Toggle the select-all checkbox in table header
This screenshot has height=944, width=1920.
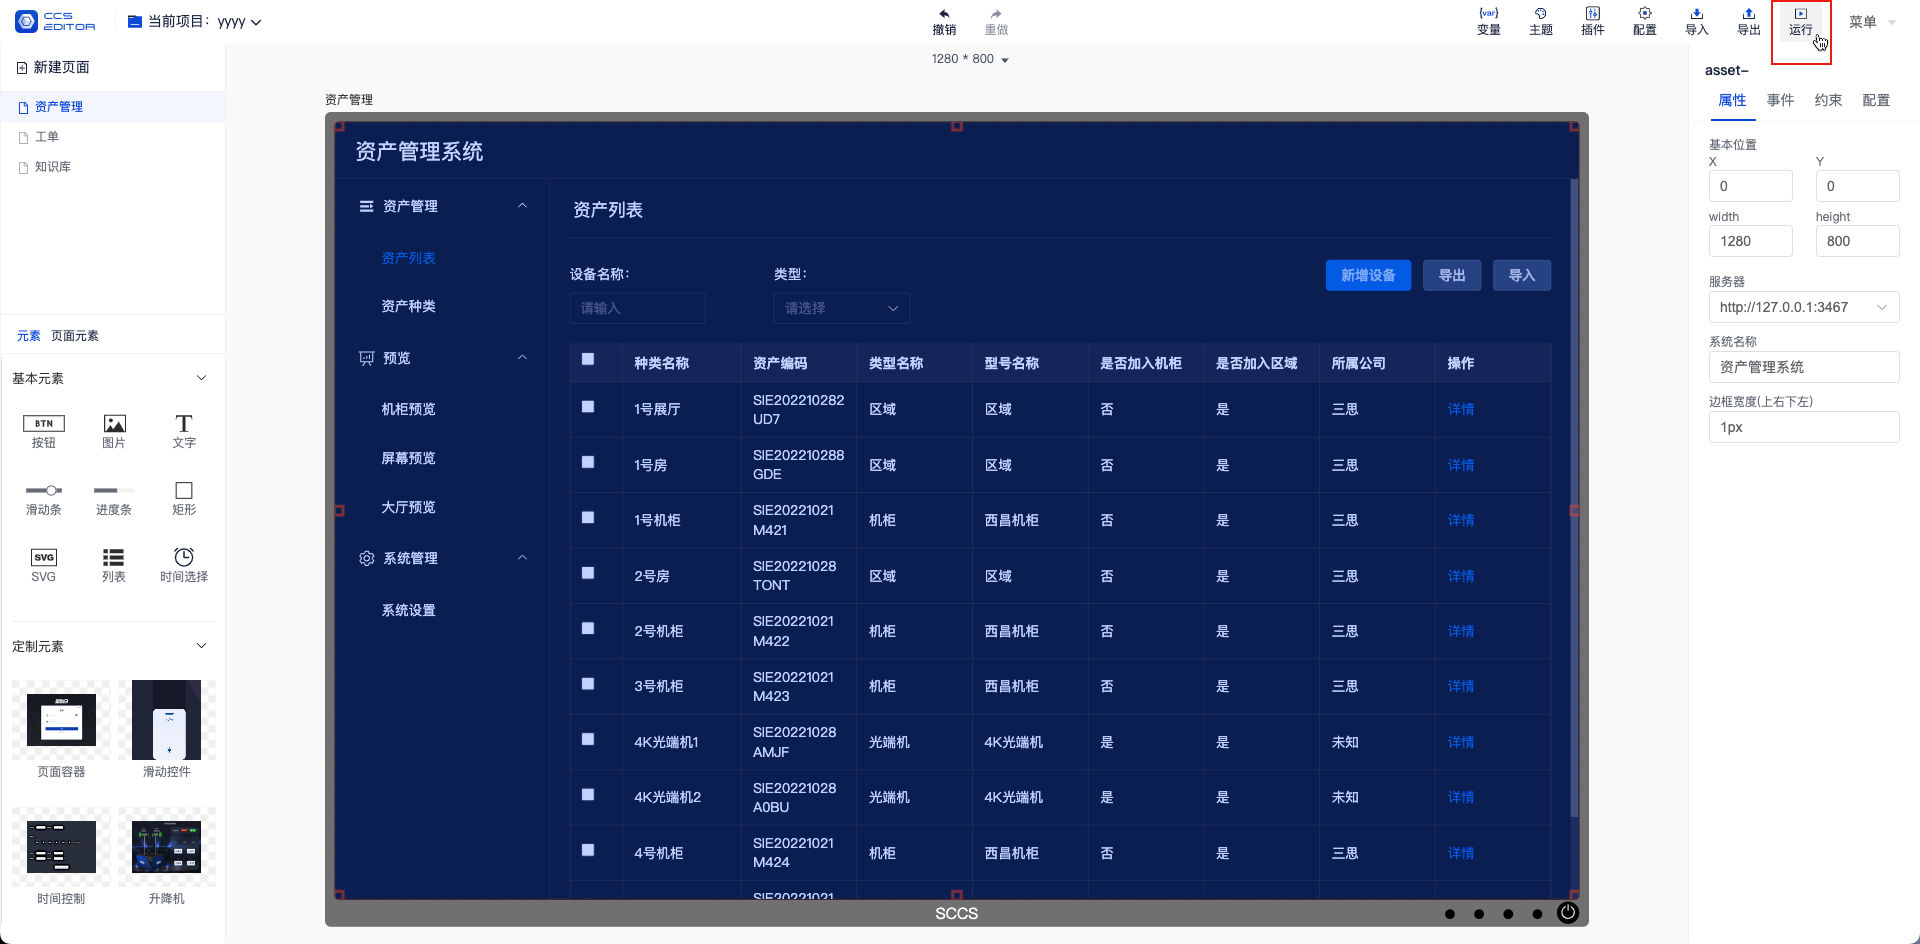[x=588, y=359]
